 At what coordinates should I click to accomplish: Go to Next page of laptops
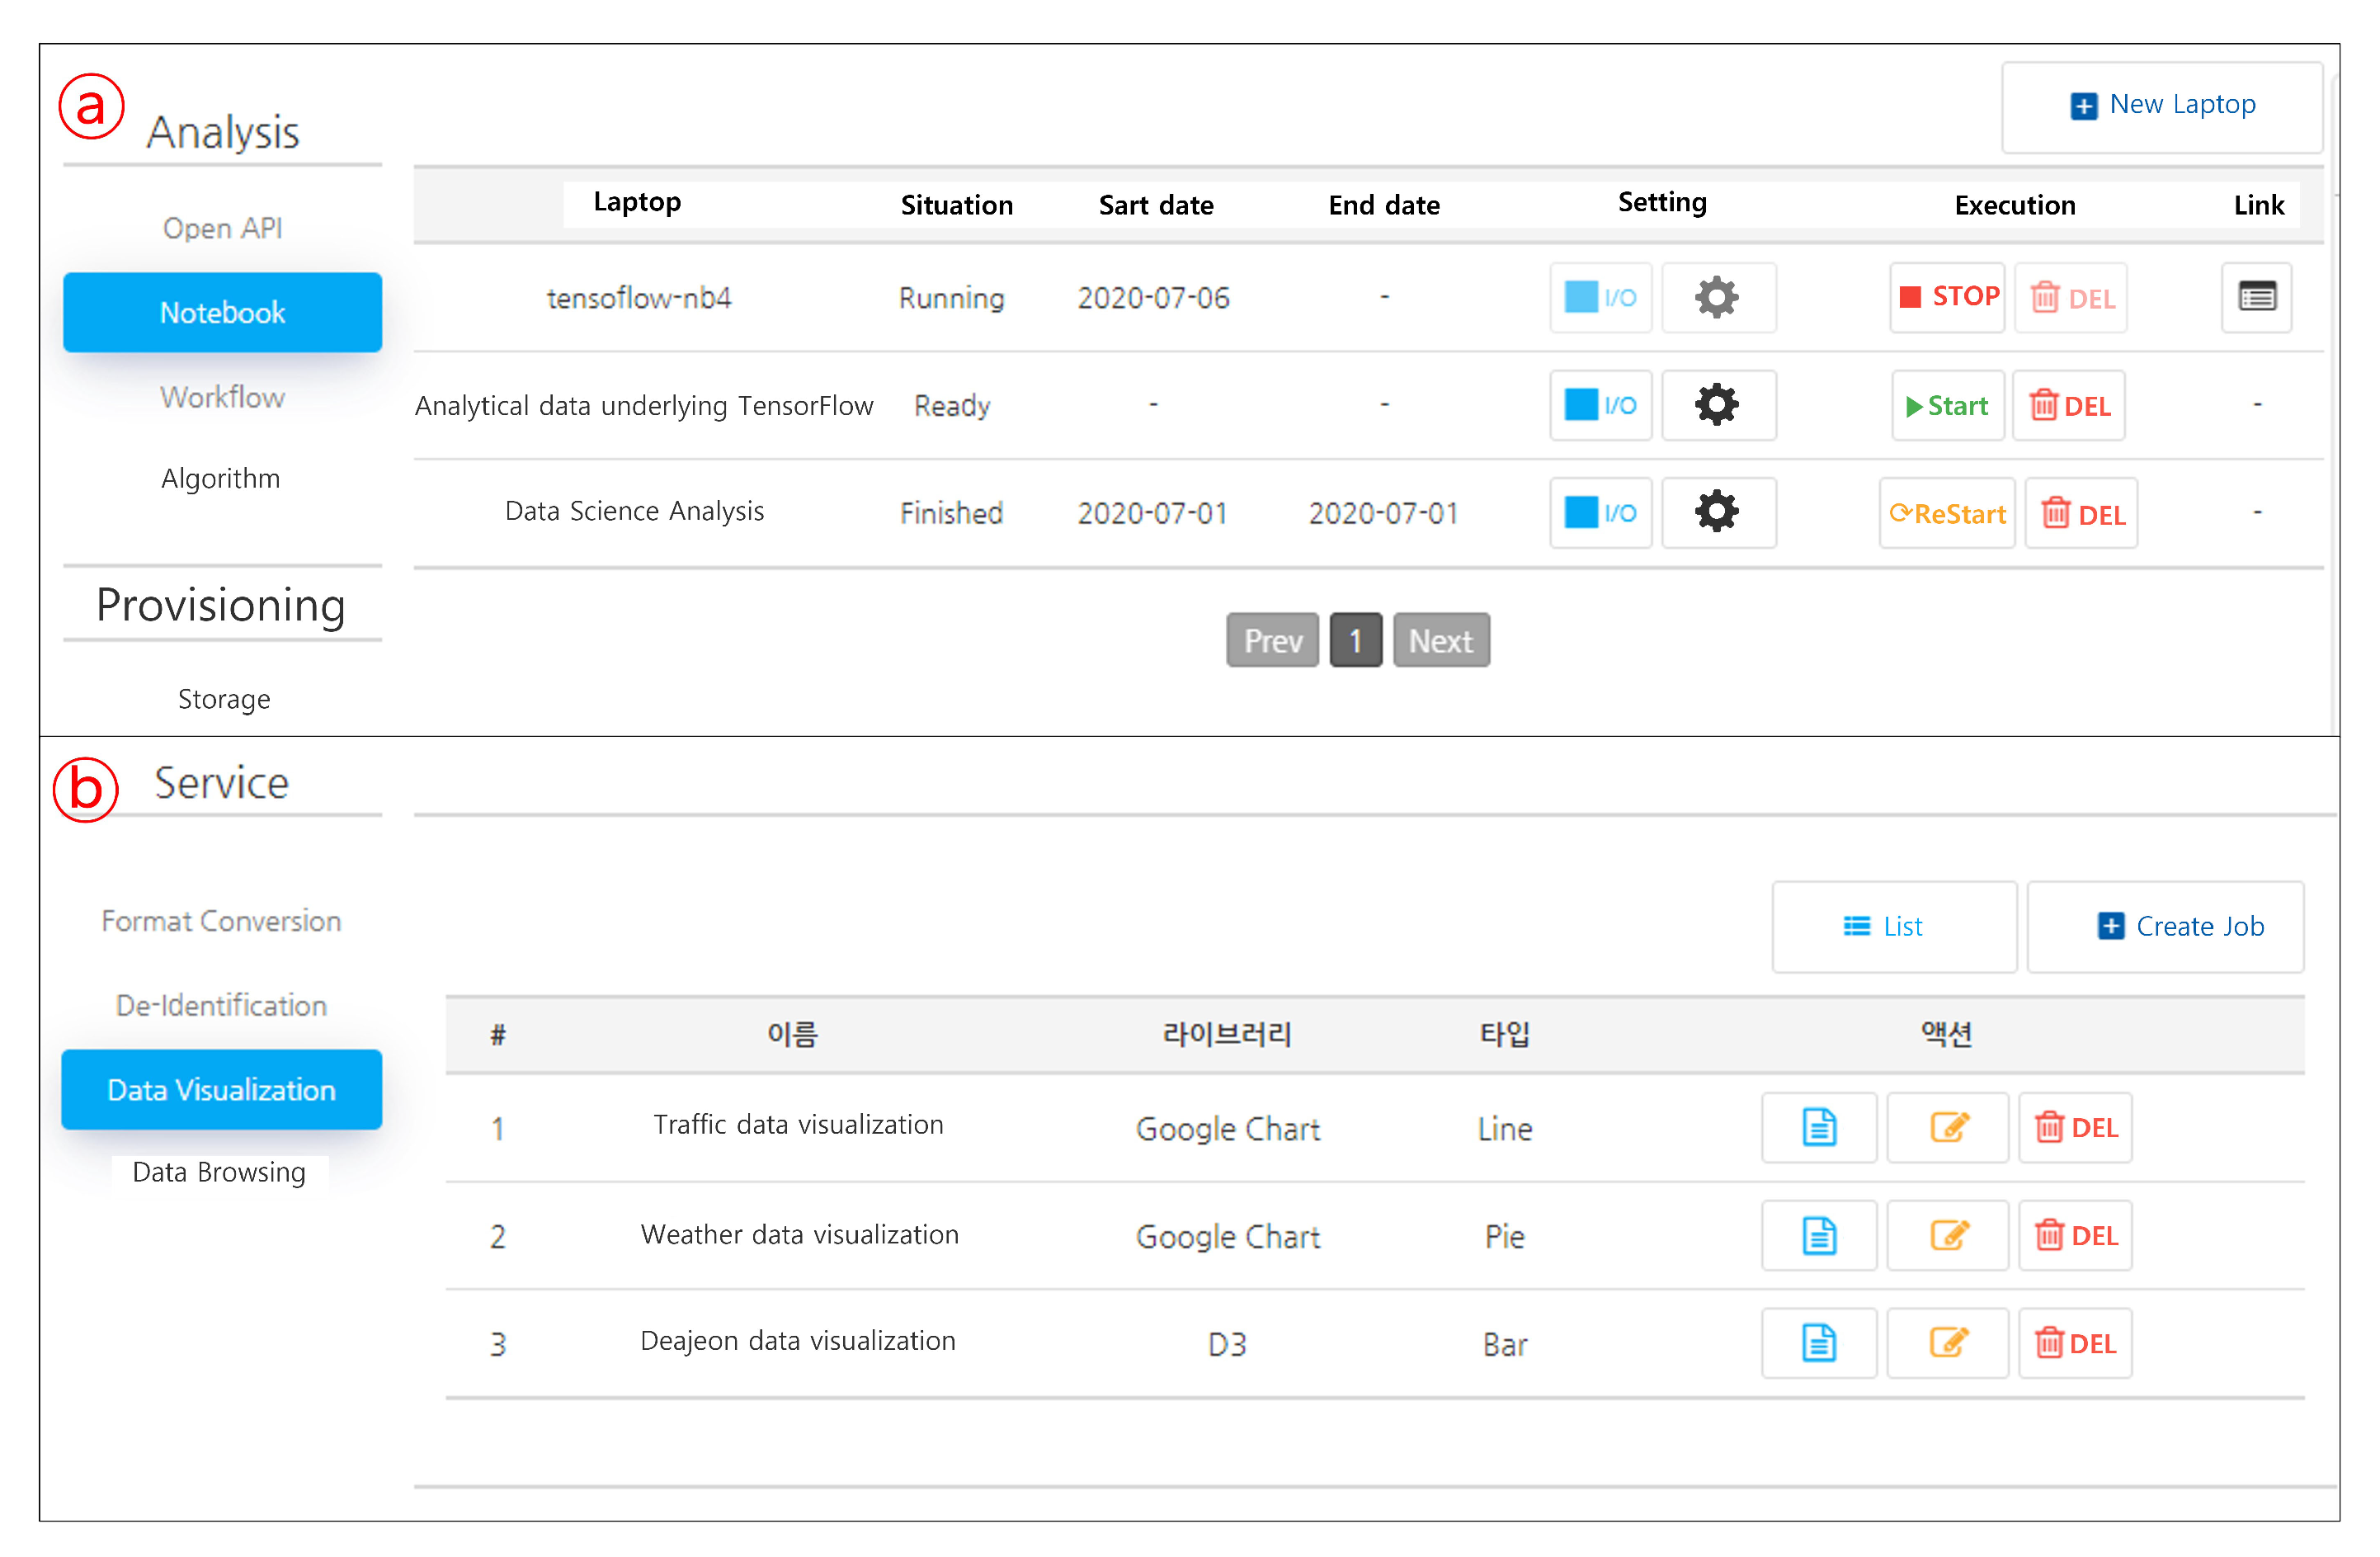coord(1440,640)
